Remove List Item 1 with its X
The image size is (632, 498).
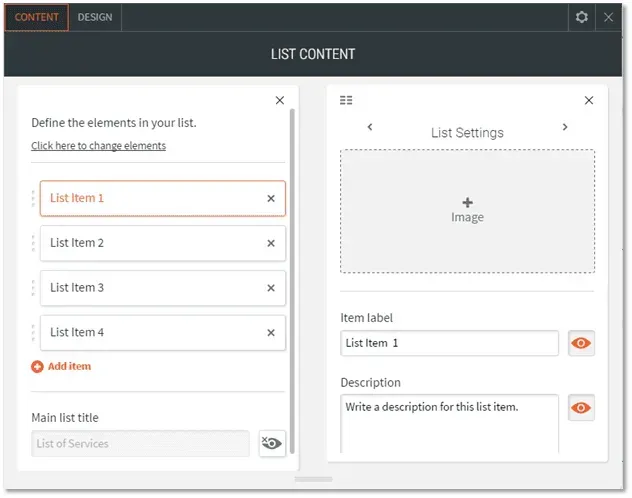point(271,198)
